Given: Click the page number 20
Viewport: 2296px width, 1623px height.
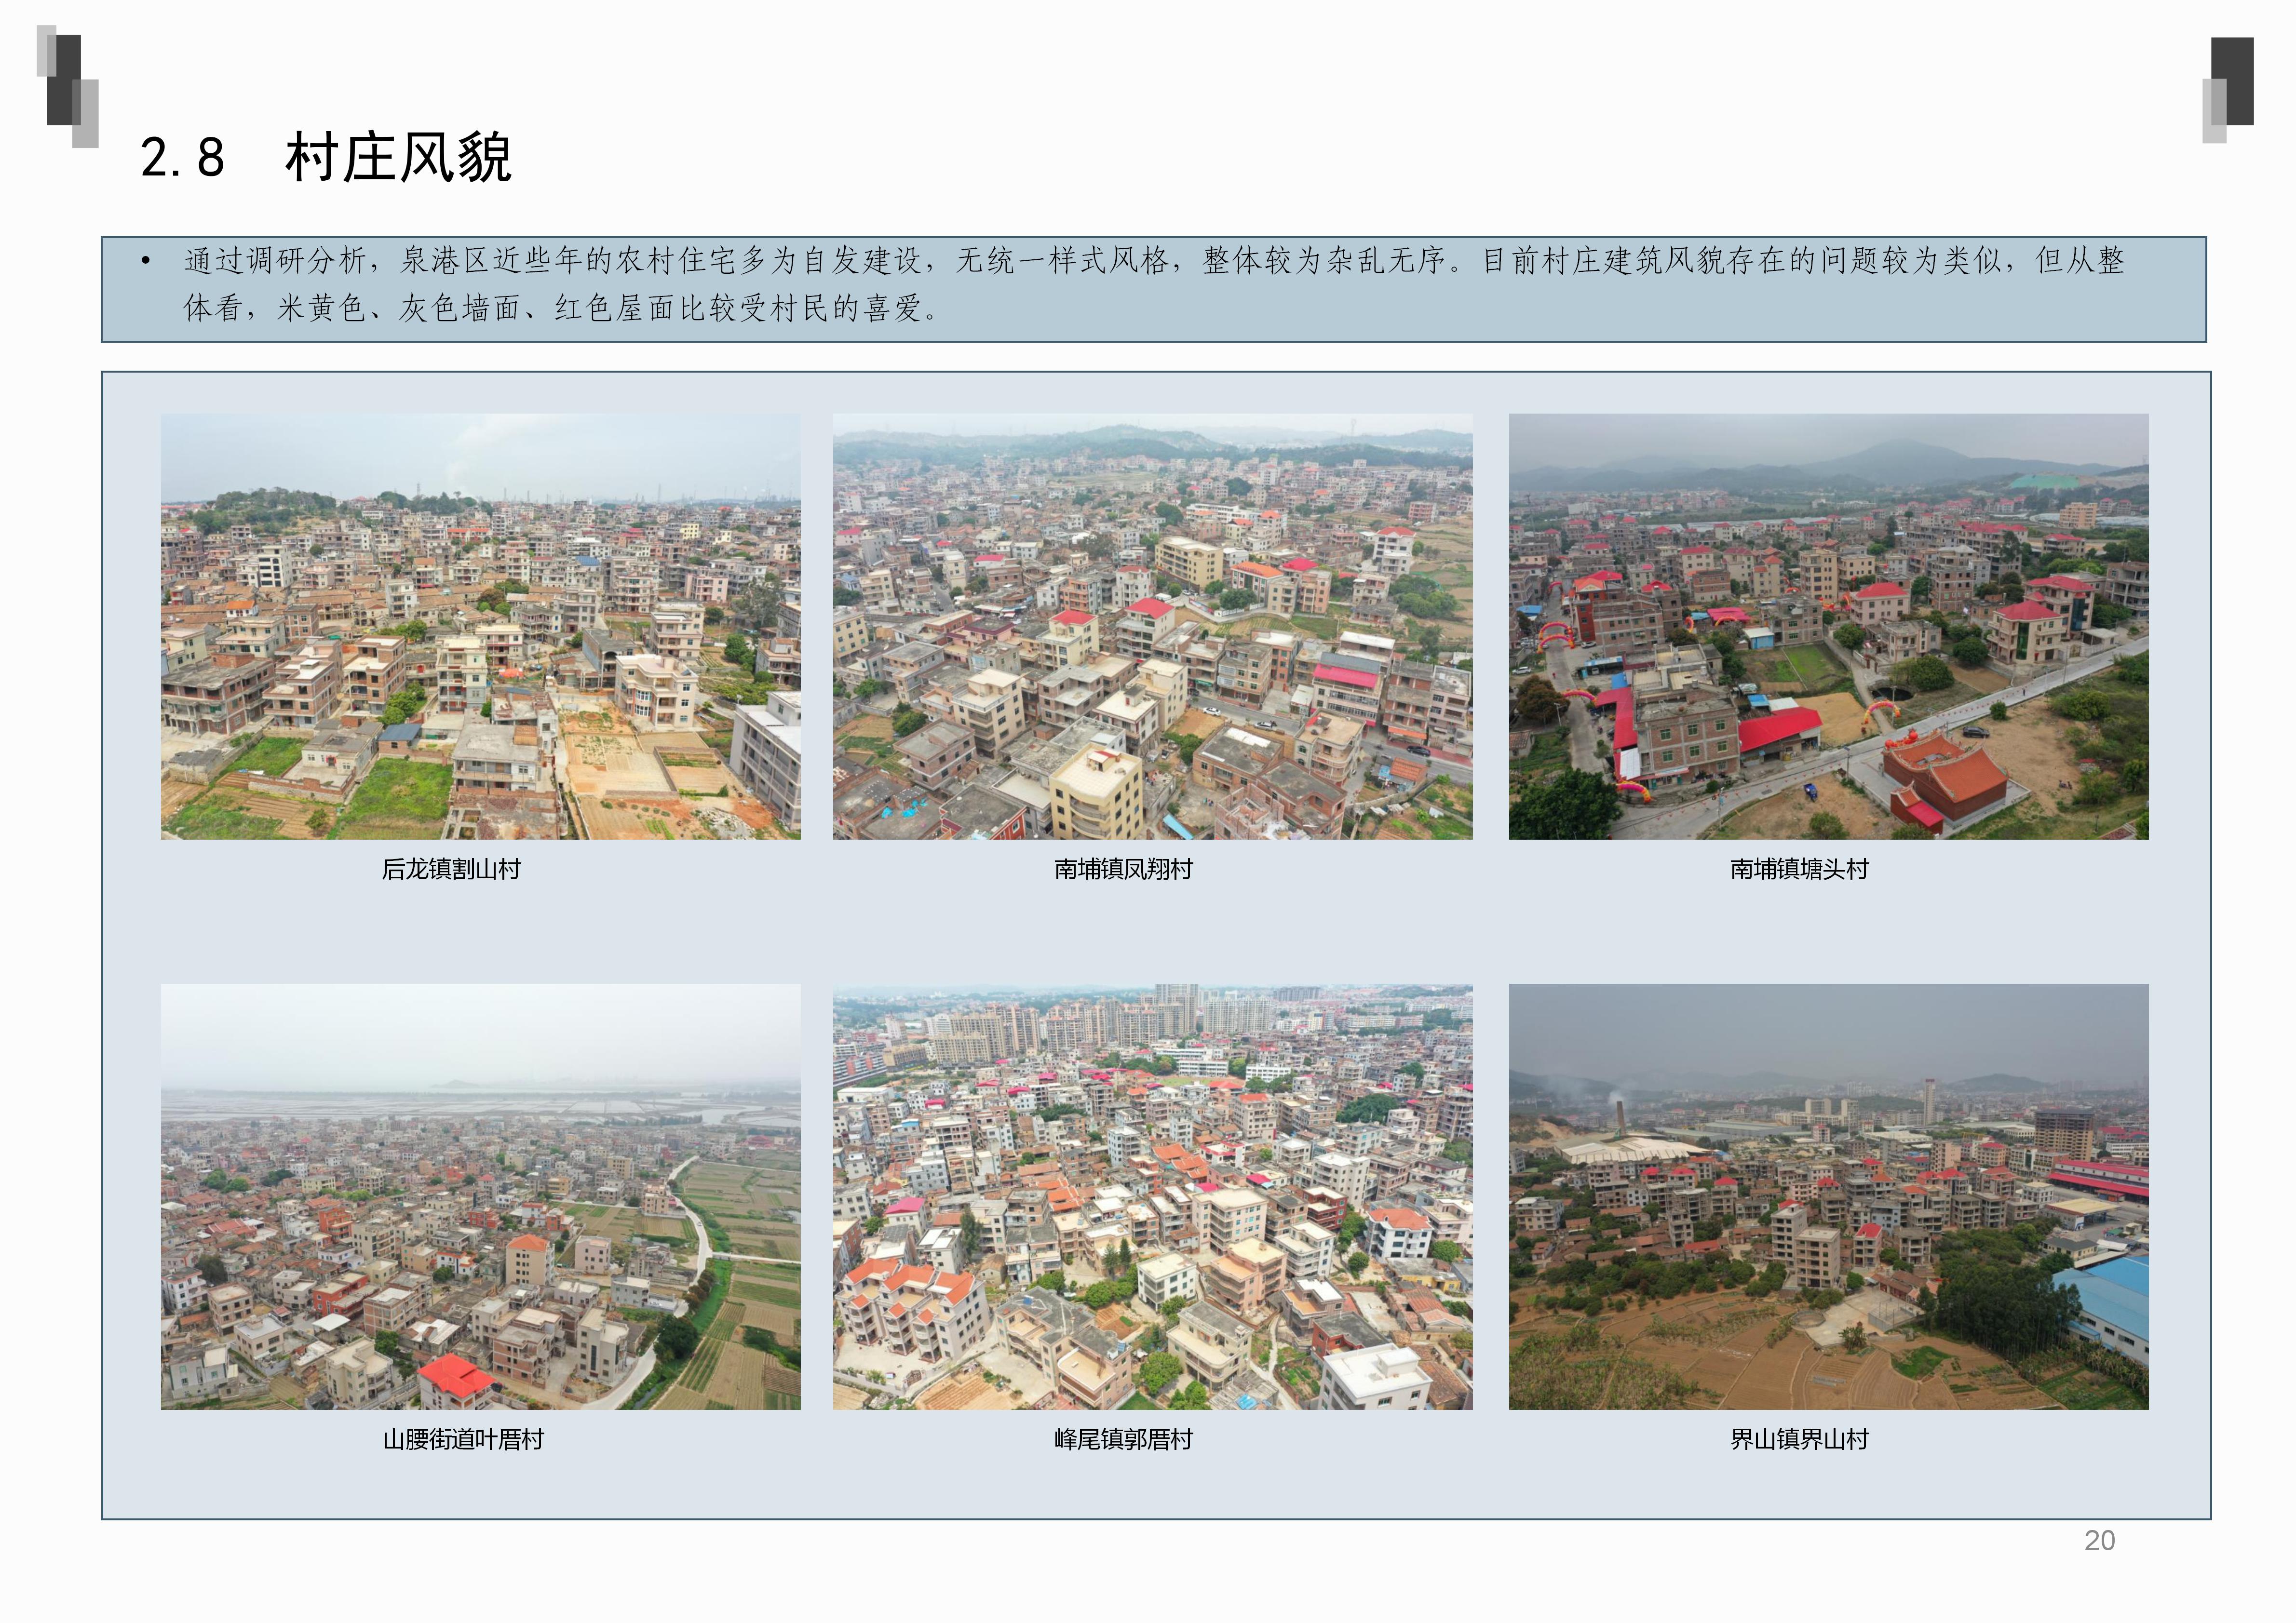Looking at the screenshot, I should 2099,1540.
